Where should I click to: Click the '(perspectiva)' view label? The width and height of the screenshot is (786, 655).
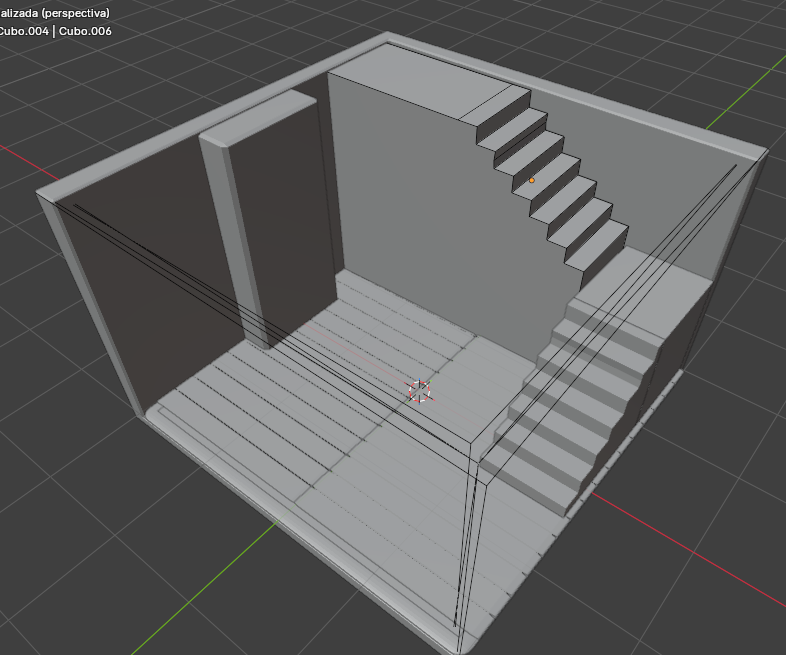[75, 13]
